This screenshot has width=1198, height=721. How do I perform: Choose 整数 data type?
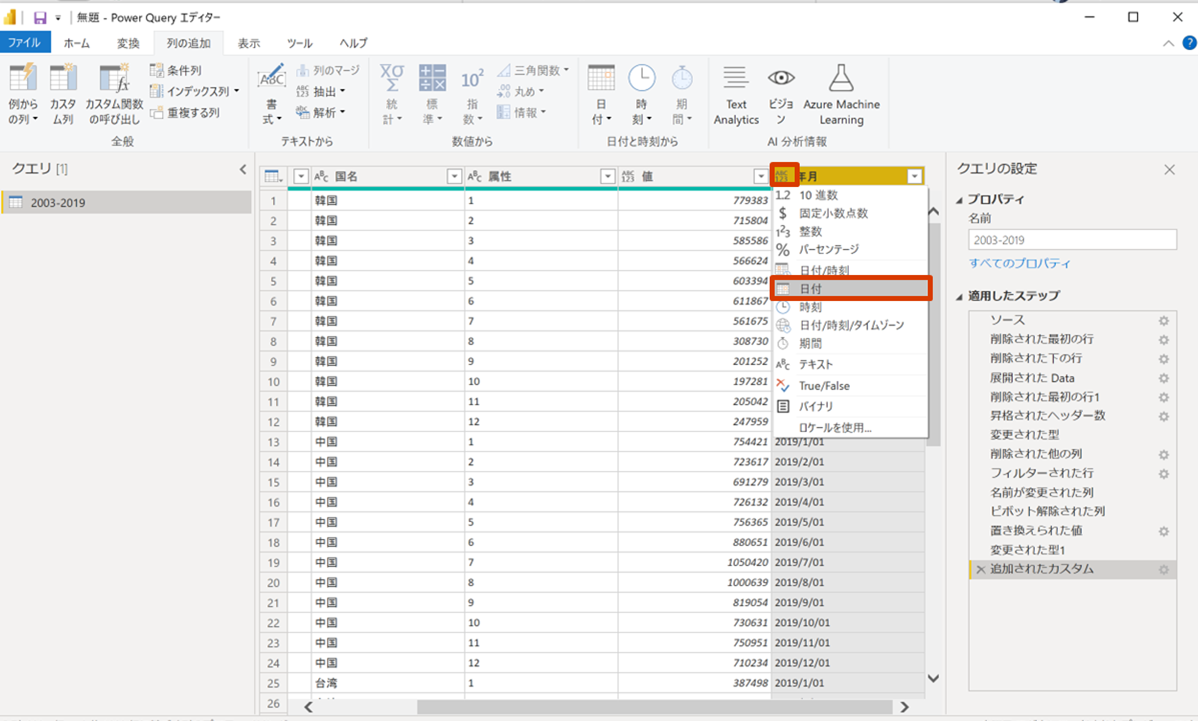tap(850, 231)
